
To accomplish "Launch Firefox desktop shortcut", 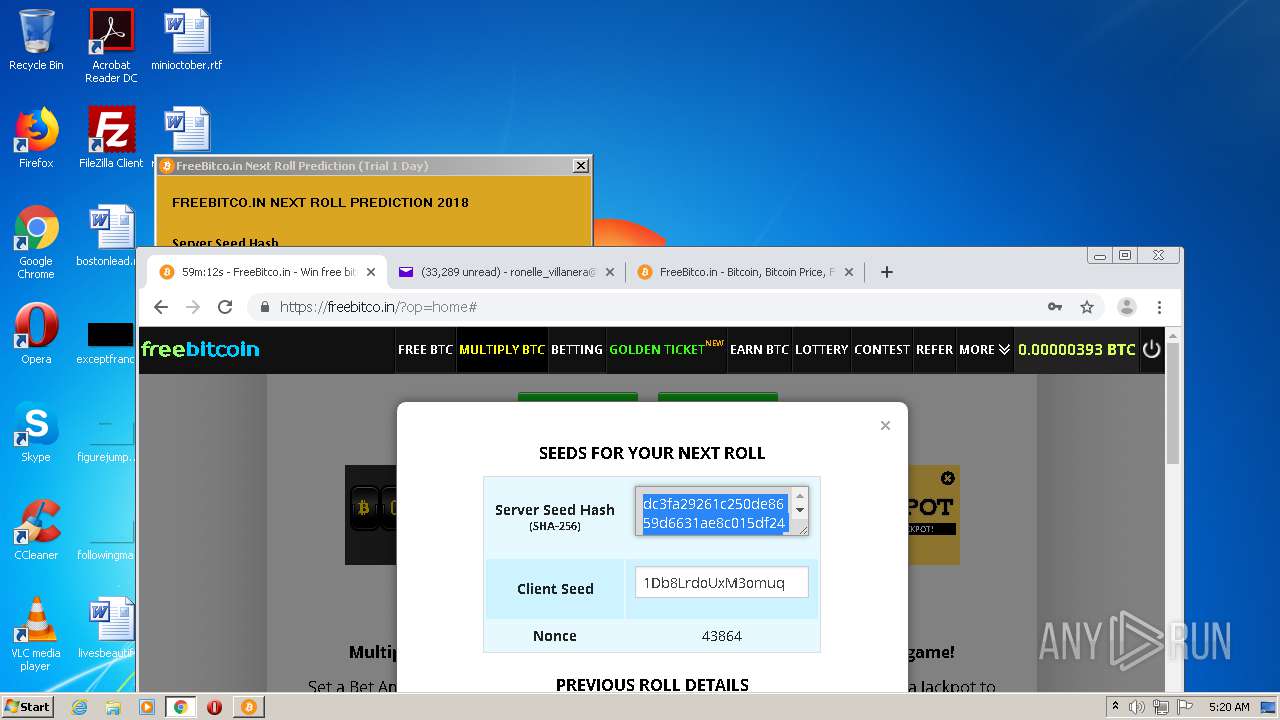I will click(x=36, y=138).
